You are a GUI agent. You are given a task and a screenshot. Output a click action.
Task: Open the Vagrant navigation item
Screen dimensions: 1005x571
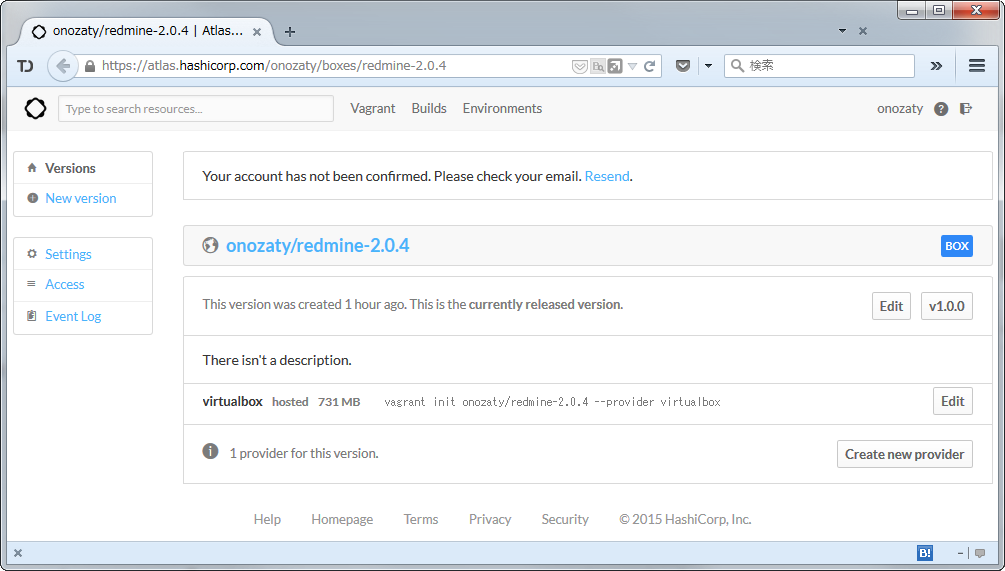(x=372, y=108)
